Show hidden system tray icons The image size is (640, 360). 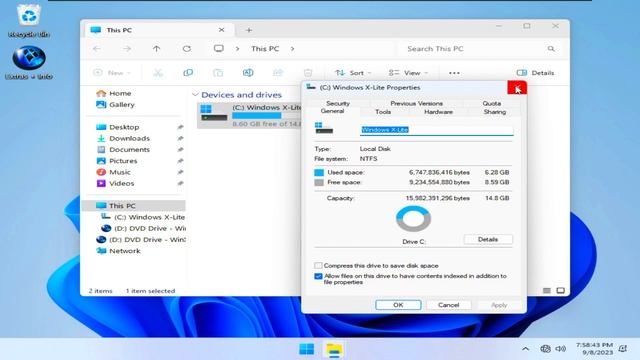[x=526, y=349]
